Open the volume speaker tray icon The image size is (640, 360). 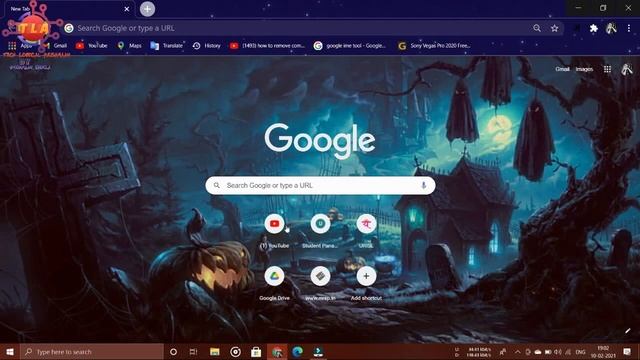[558, 352]
